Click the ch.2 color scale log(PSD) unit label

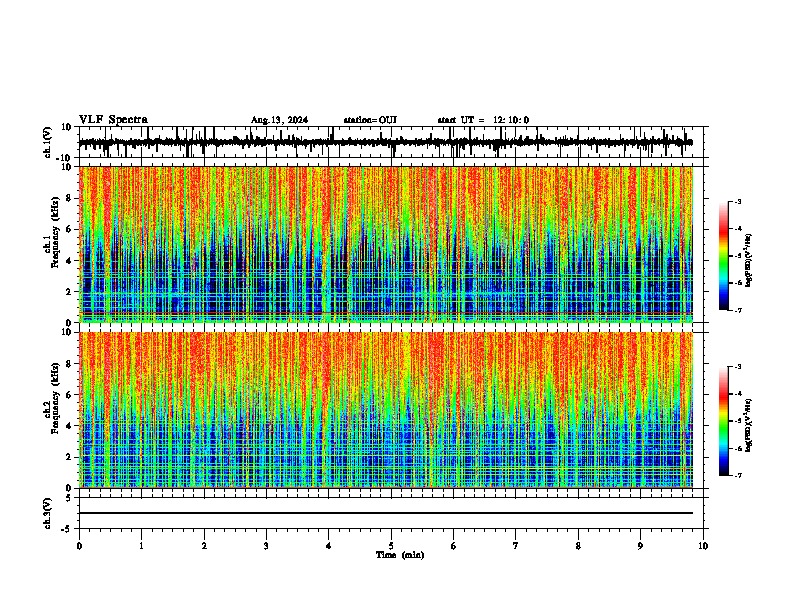(749, 425)
